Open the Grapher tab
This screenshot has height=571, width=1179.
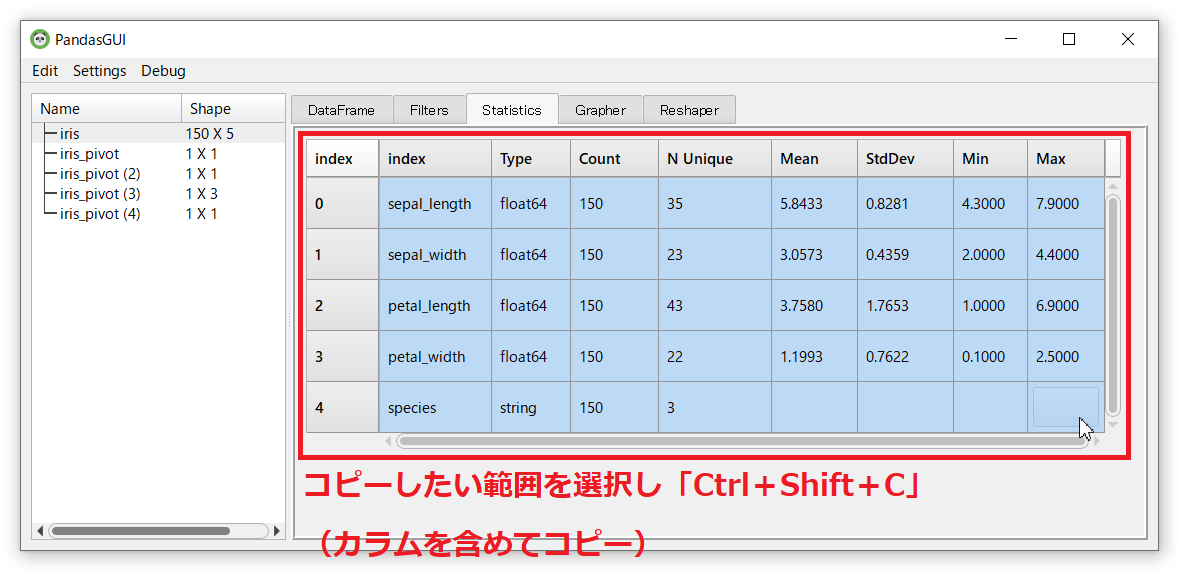tap(600, 110)
